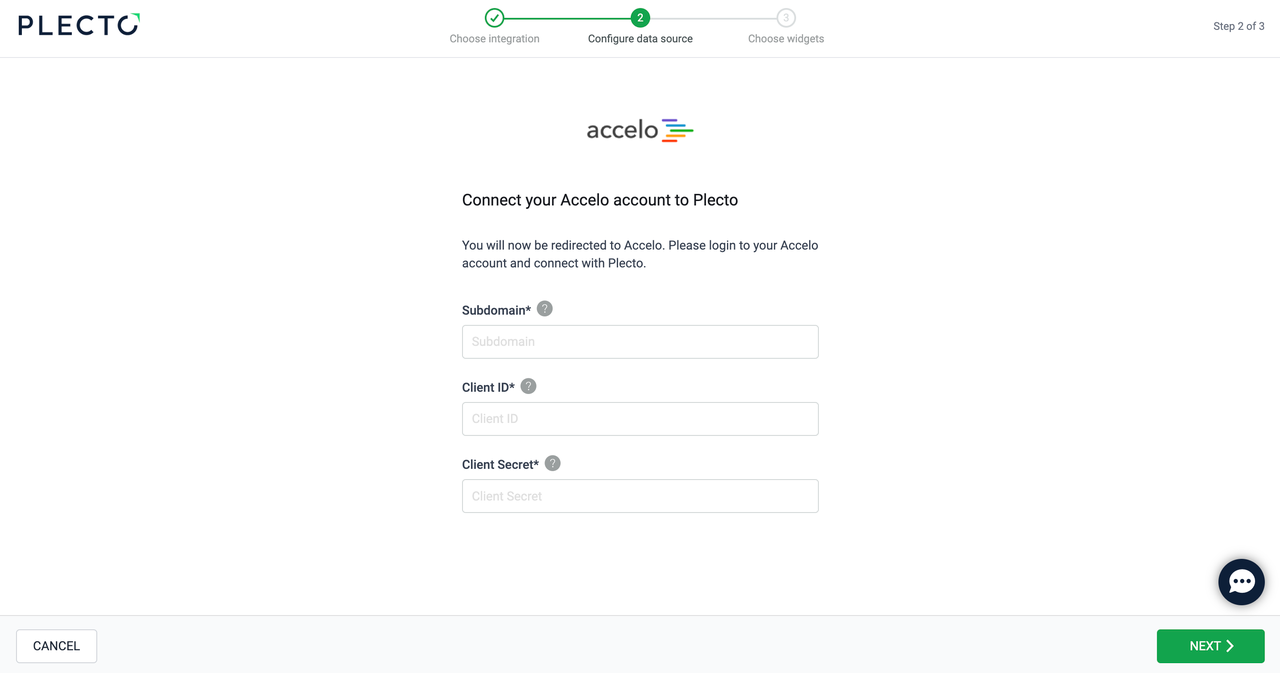This screenshot has width=1280, height=673.
Task: Click the Accelo logo
Action: [640, 130]
